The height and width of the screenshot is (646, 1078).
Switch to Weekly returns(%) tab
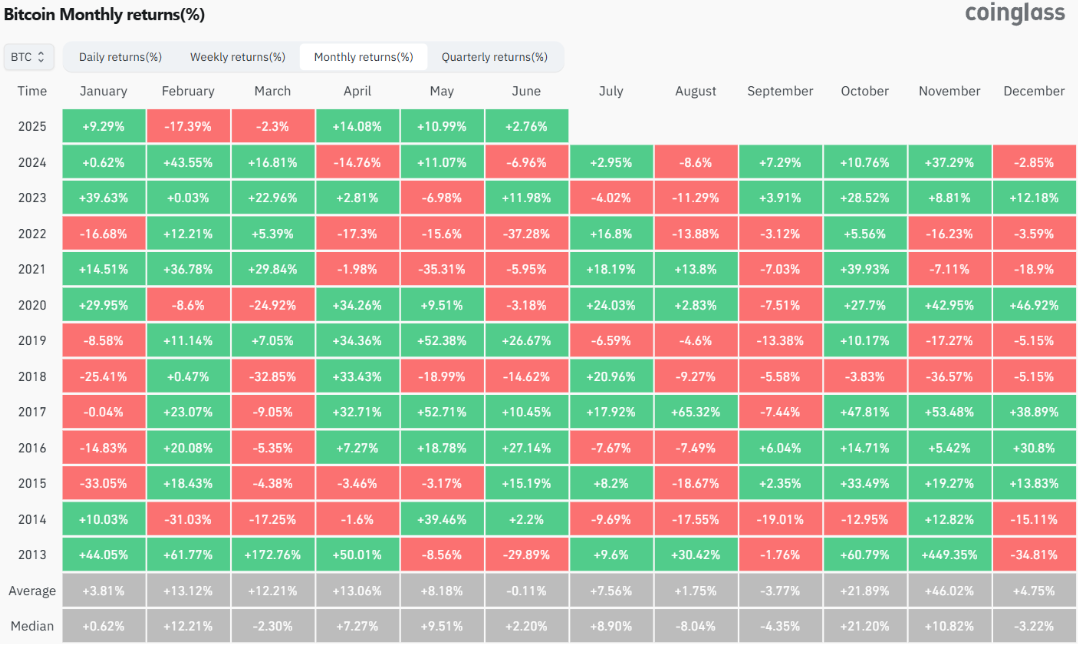coord(237,57)
